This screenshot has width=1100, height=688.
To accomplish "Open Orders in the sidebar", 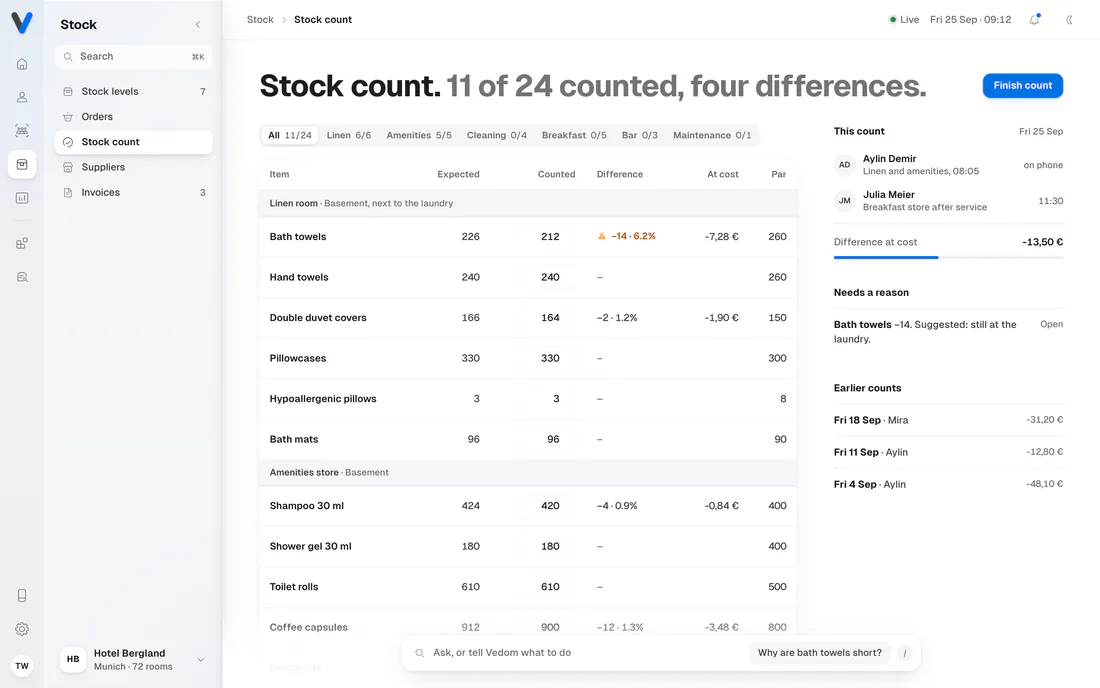I will (x=133, y=116).
